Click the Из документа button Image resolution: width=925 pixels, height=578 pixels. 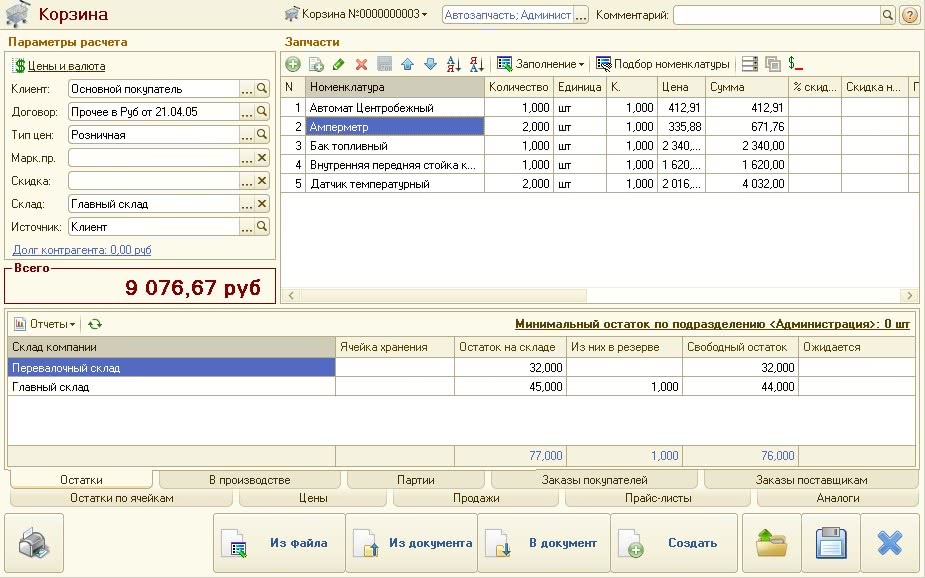[412, 543]
